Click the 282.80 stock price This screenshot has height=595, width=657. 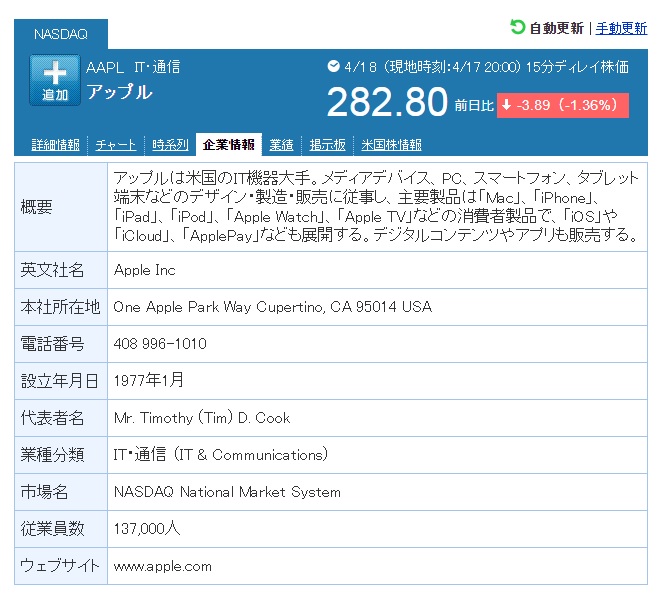387,102
